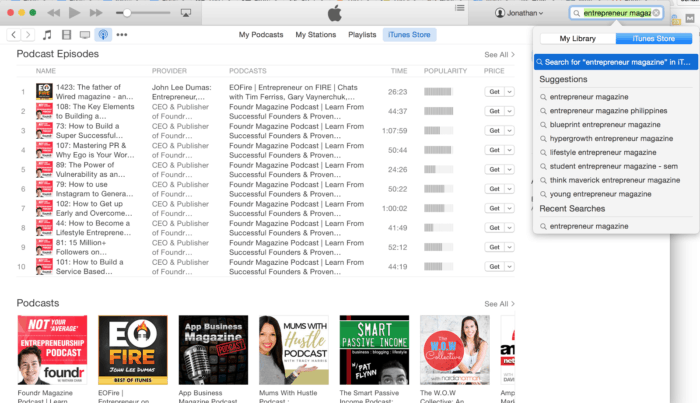This screenshot has height=403, width=700.
Task: Open App Business Magazine Podcast cover
Action: tap(213, 350)
